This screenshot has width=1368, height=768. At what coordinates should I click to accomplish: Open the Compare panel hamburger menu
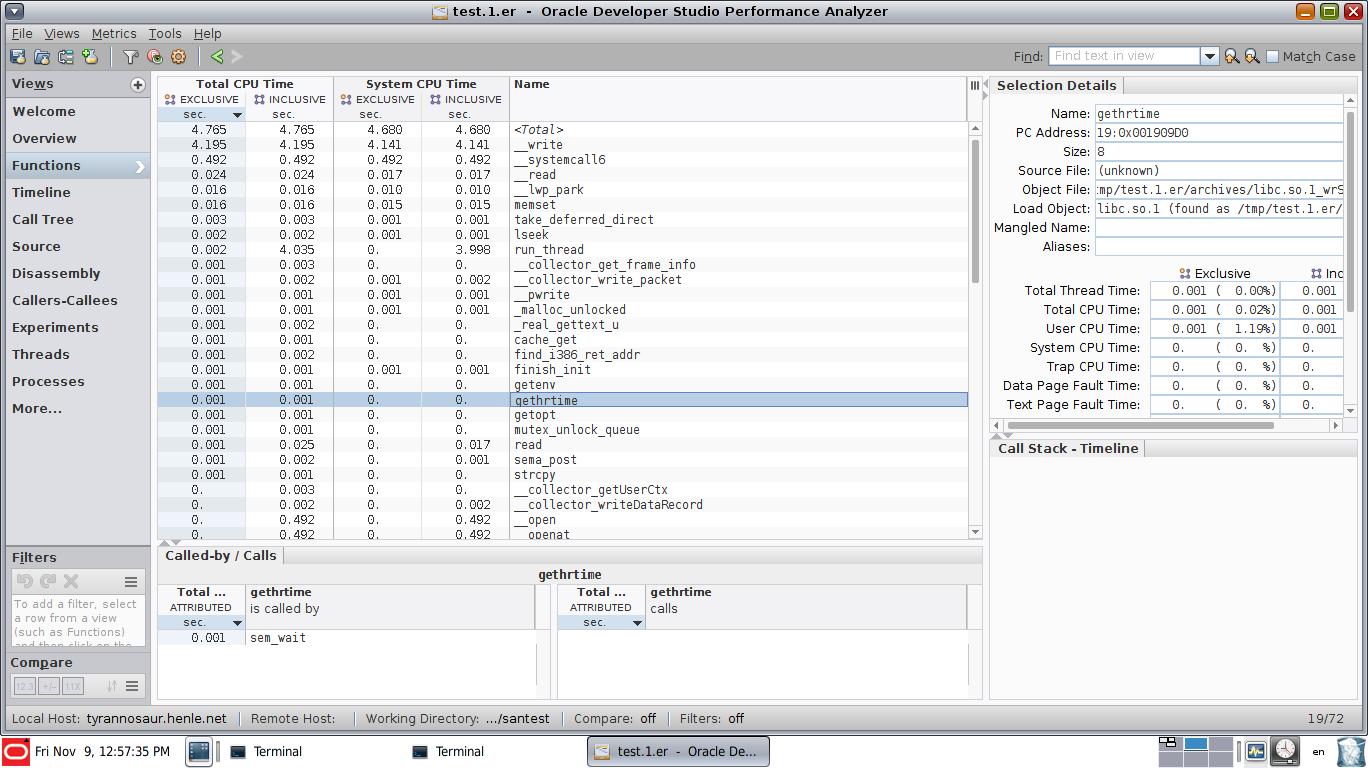coord(131,686)
